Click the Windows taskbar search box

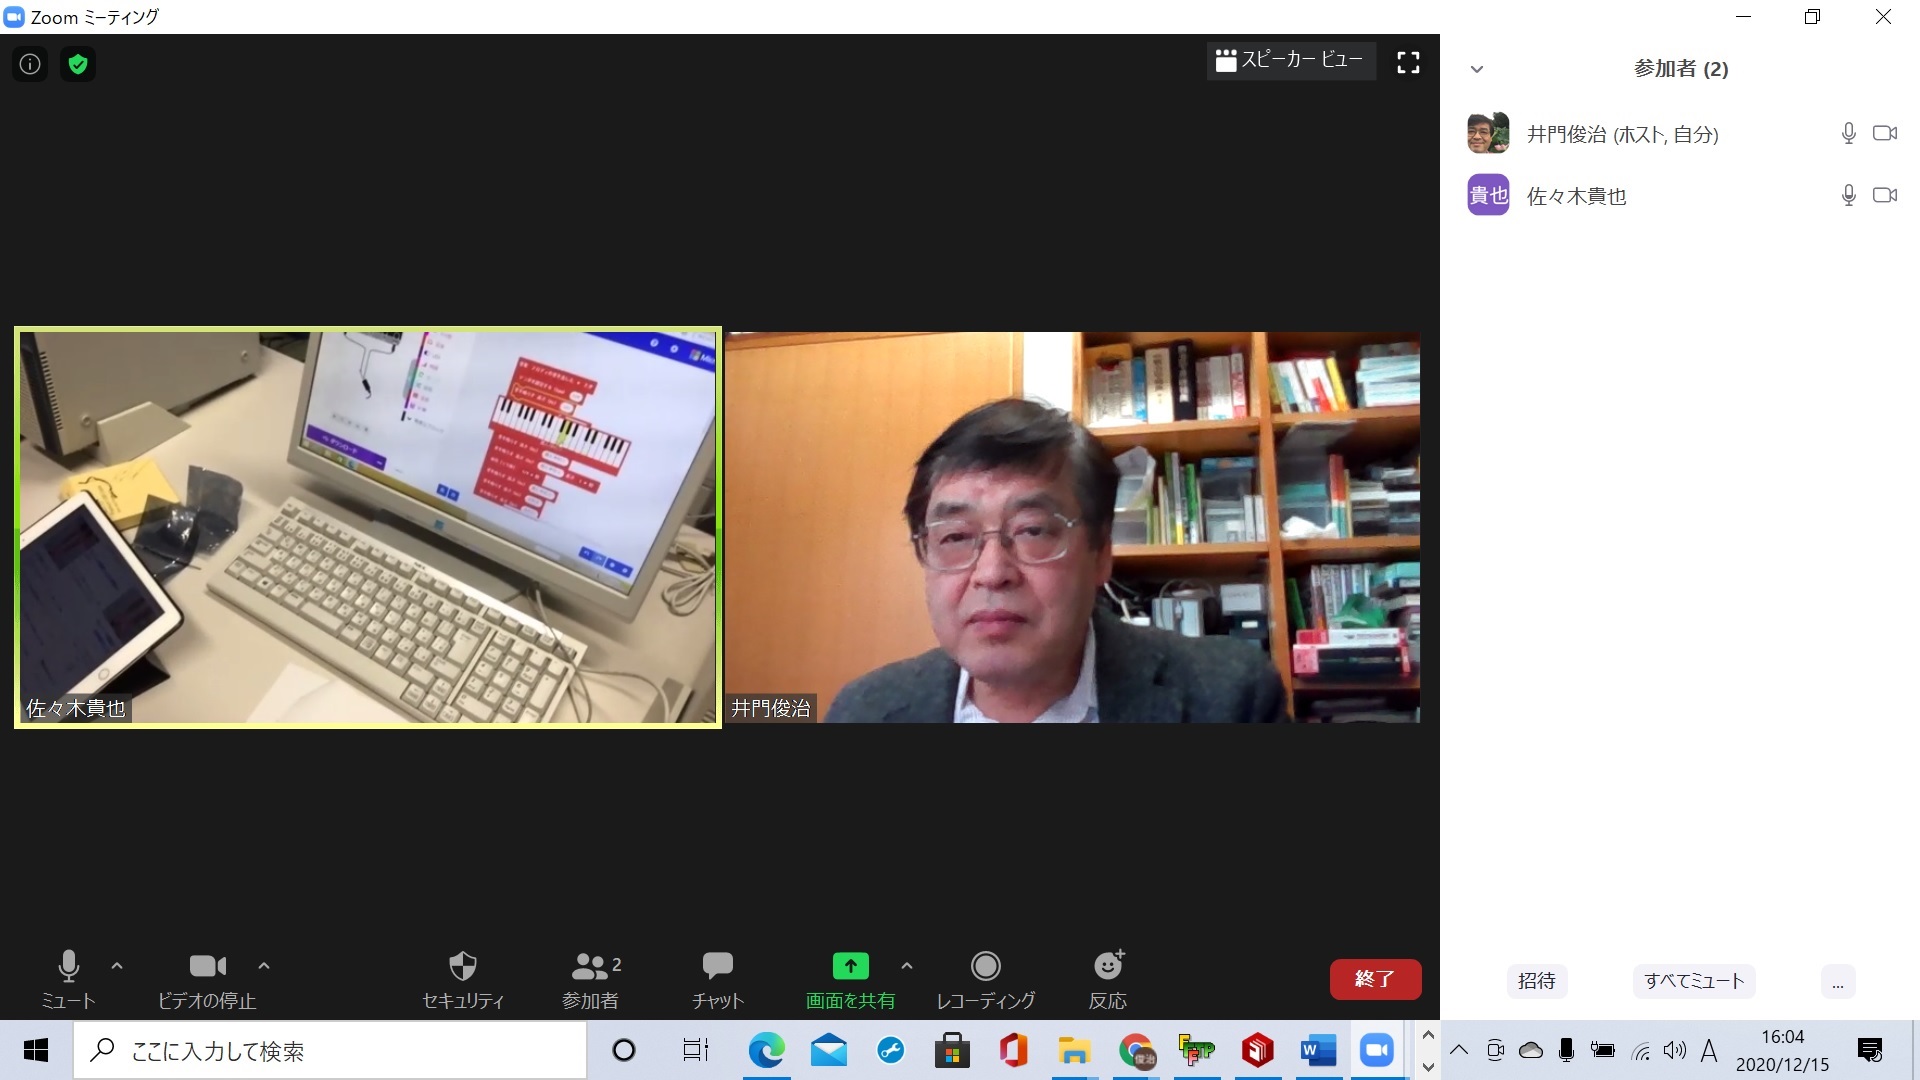tap(330, 1051)
